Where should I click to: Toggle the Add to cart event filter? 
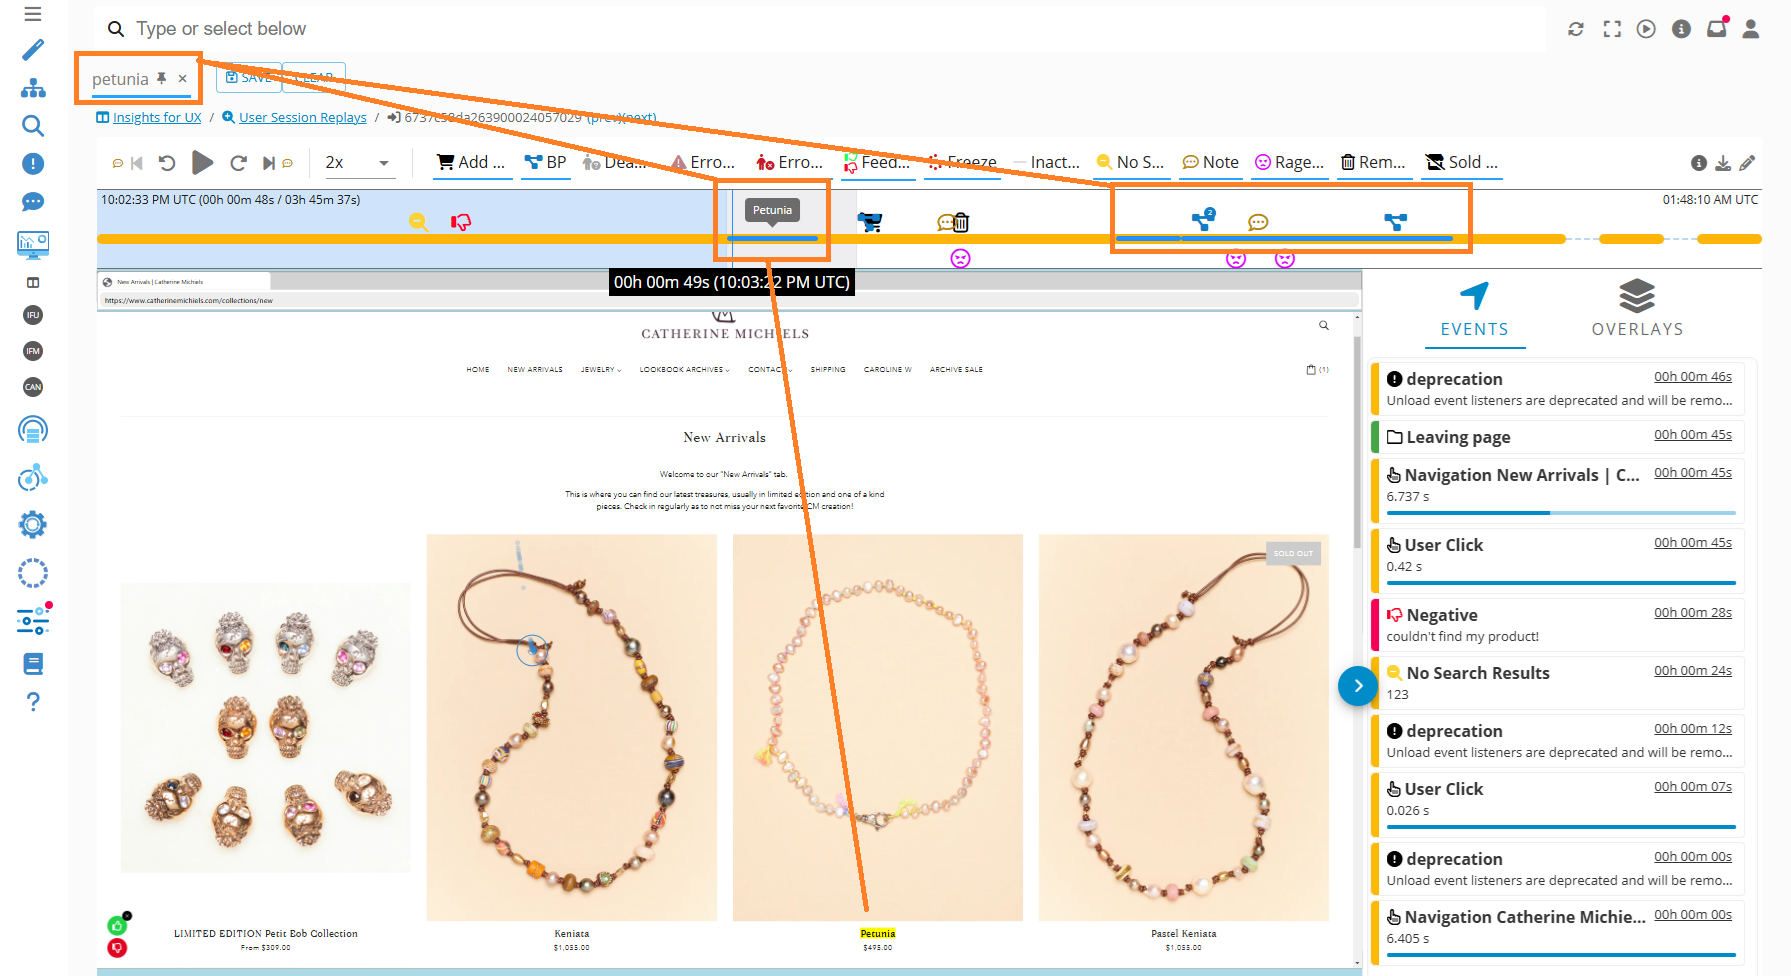click(472, 163)
